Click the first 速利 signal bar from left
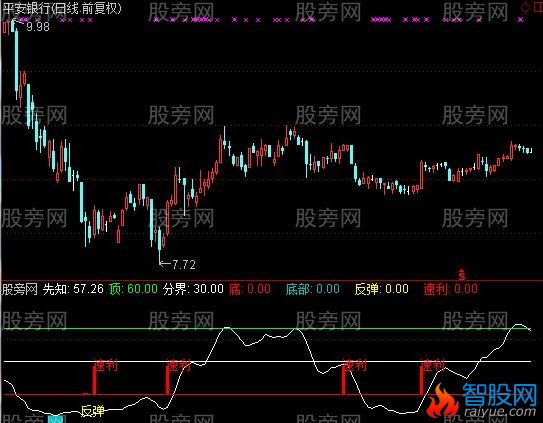 pyautogui.click(x=94, y=380)
